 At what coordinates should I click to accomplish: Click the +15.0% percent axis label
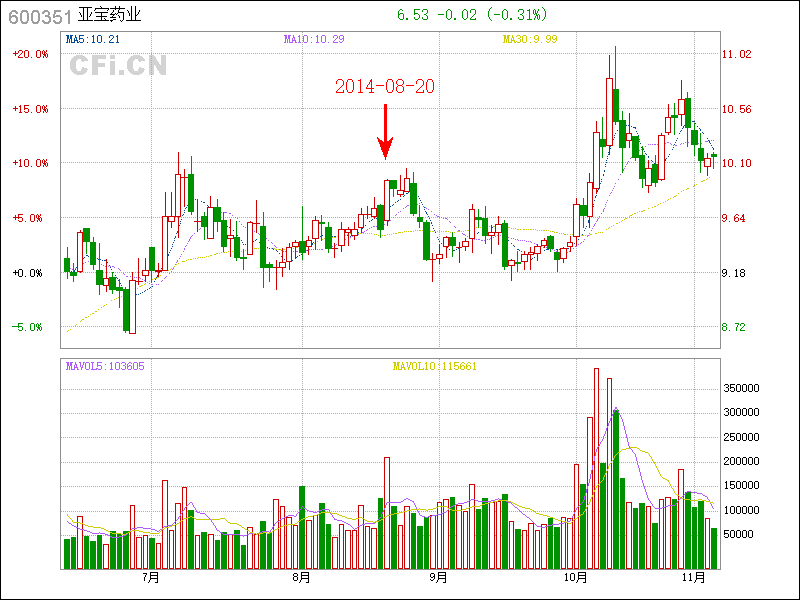coord(31,109)
